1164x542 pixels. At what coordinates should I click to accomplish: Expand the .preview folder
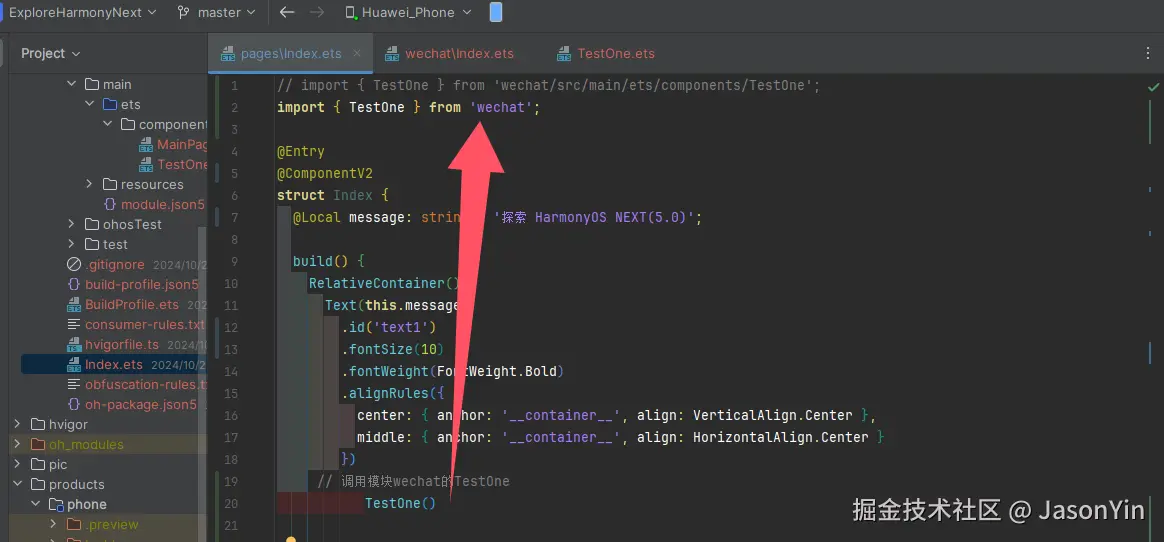click(x=53, y=525)
